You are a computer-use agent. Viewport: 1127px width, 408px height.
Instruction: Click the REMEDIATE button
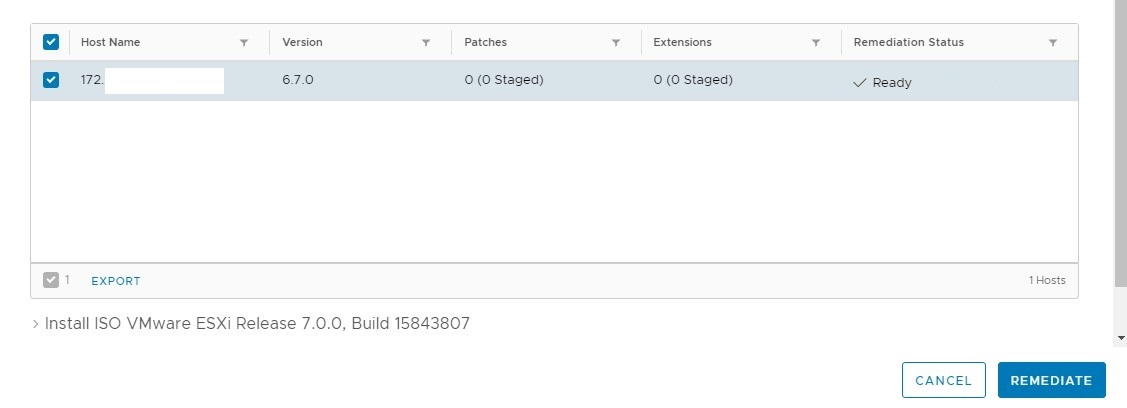(x=1052, y=380)
